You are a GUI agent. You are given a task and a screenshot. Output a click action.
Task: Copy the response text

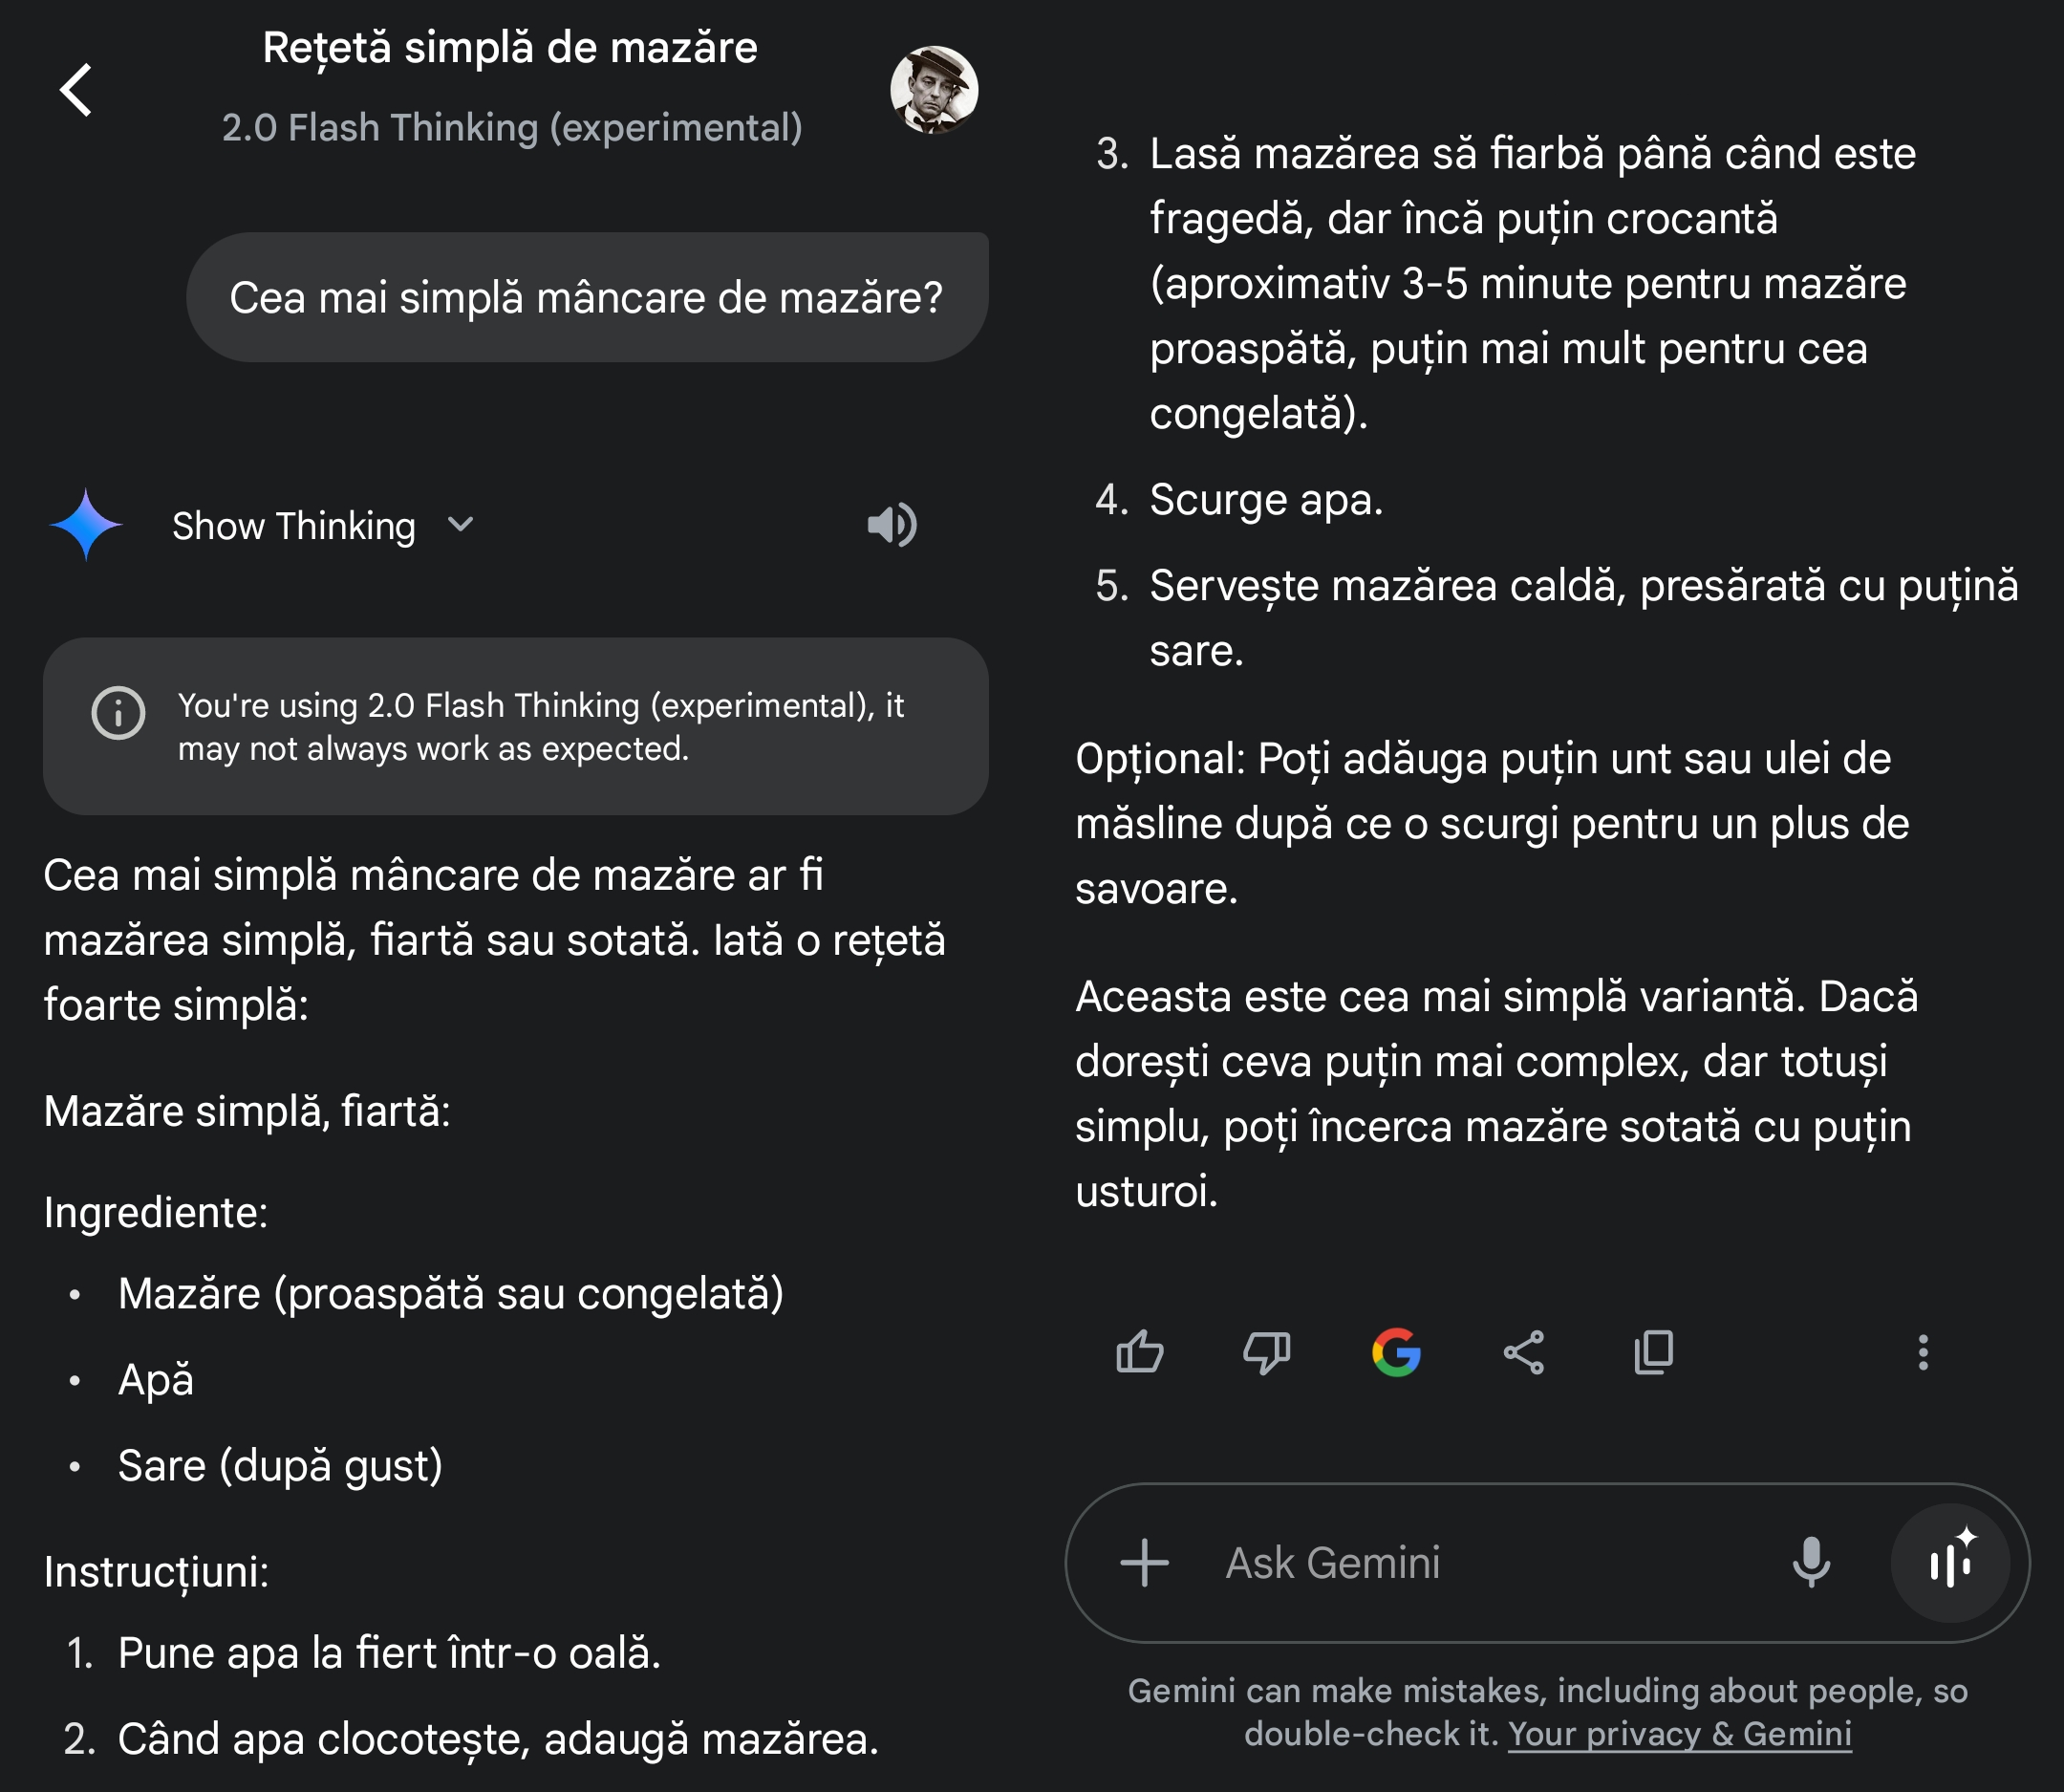(1653, 1353)
